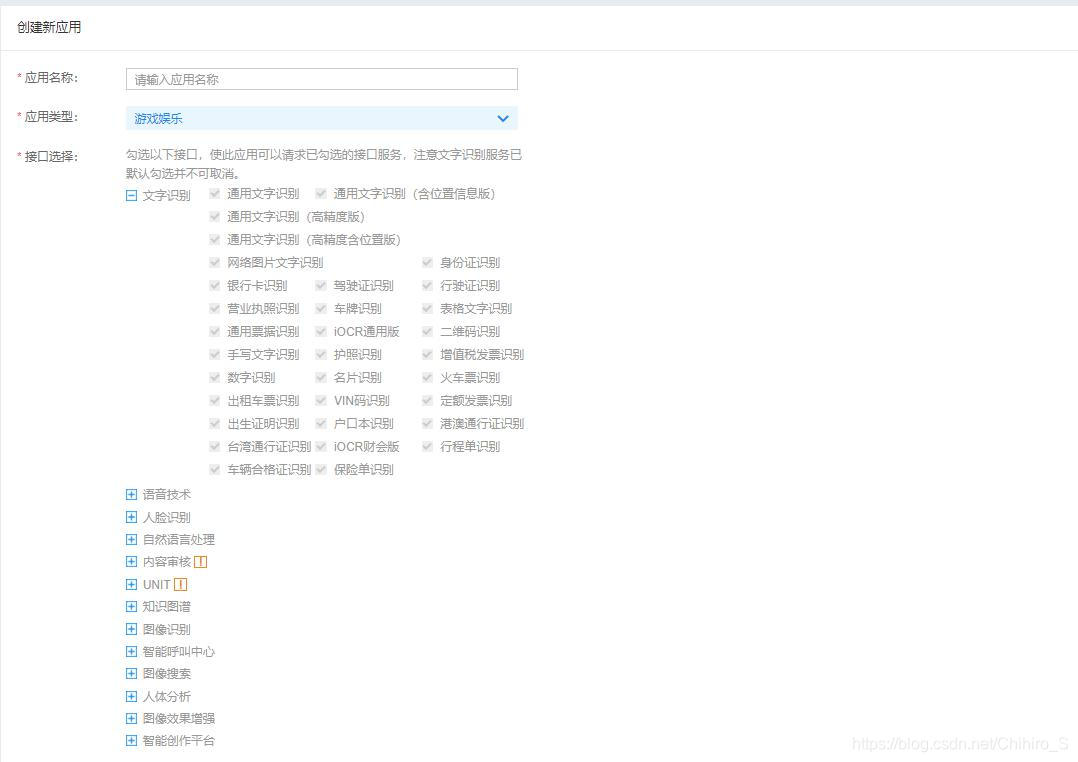Toggle the 户口本识别 checkbox
The width and height of the screenshot is (1078, 762).
tap(321, 423)
